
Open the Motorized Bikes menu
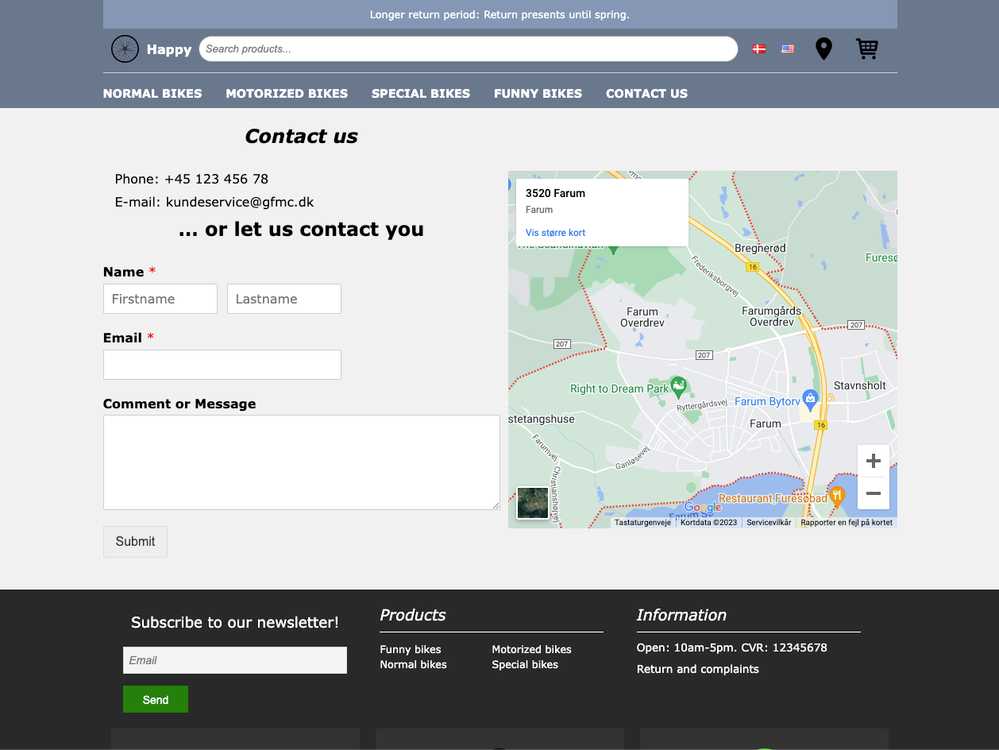point(287,93)
